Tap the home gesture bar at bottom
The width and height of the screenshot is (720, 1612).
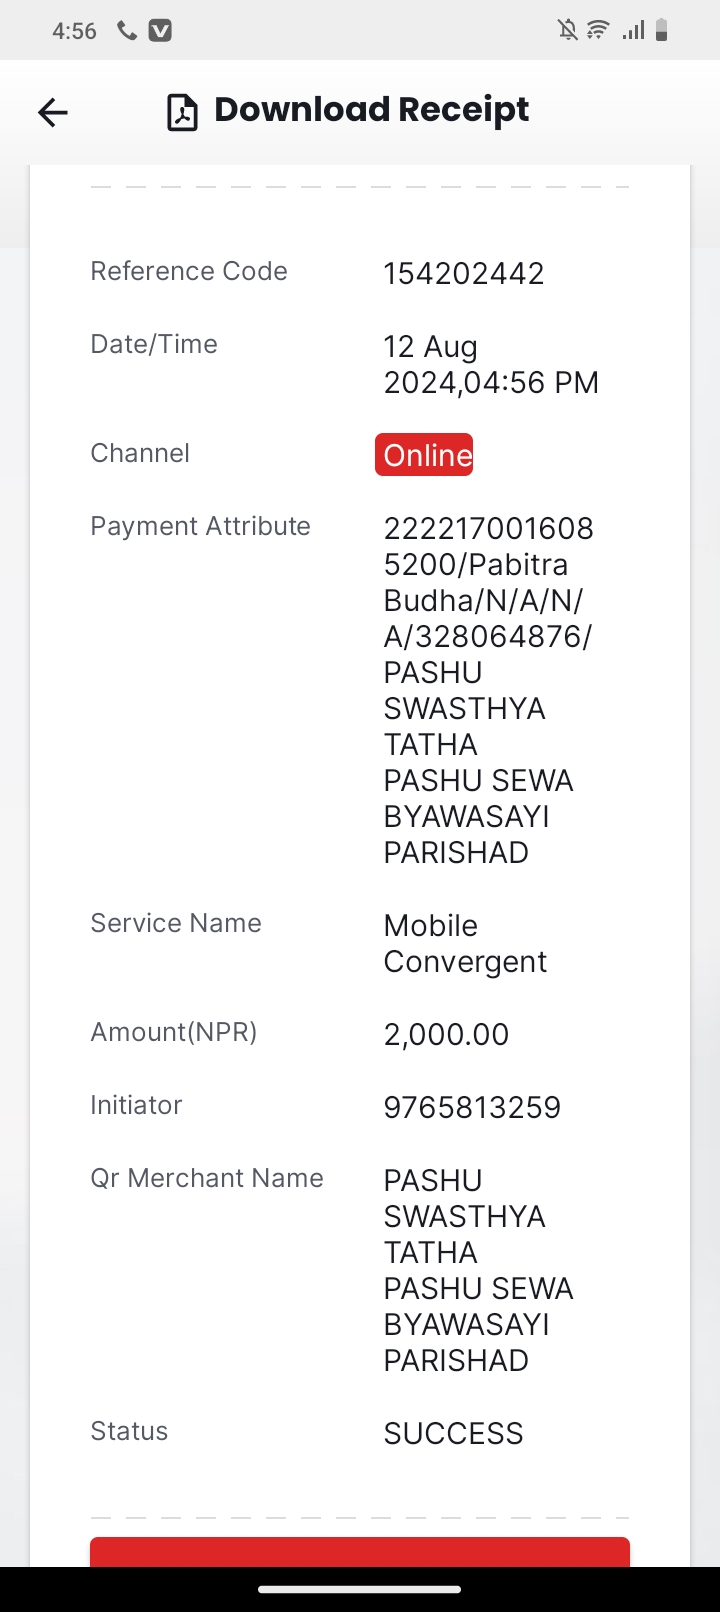(x=360, y=1589)
